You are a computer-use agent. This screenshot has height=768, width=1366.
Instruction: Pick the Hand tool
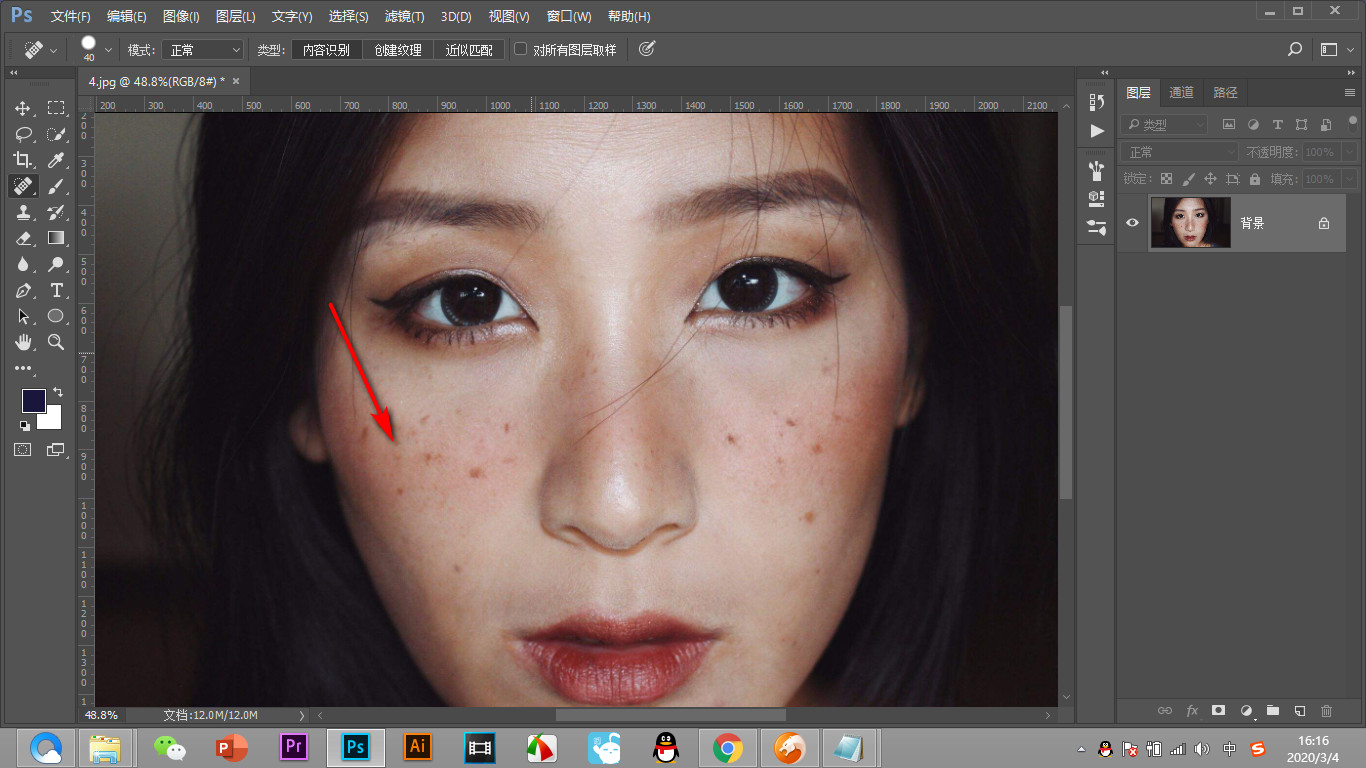pos(23,342)
